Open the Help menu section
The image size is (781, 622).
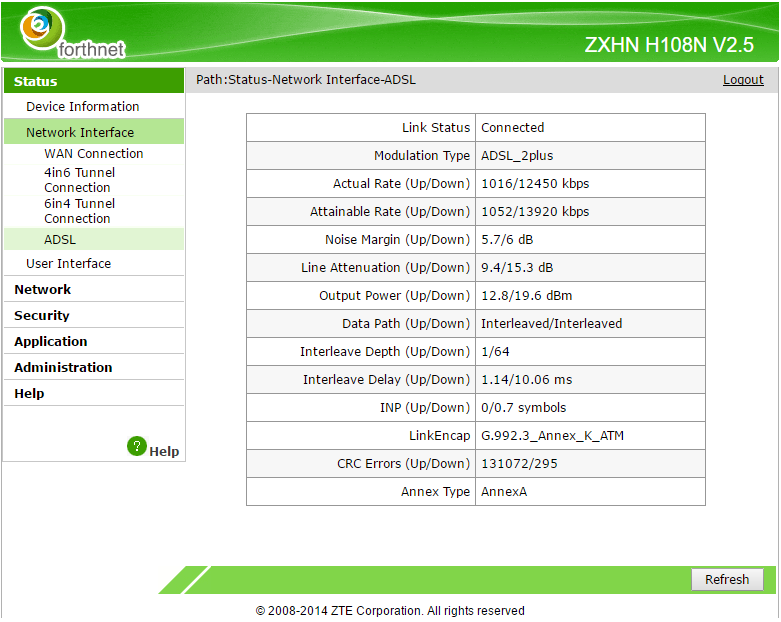pyautogui.click(x=29, y=393)
